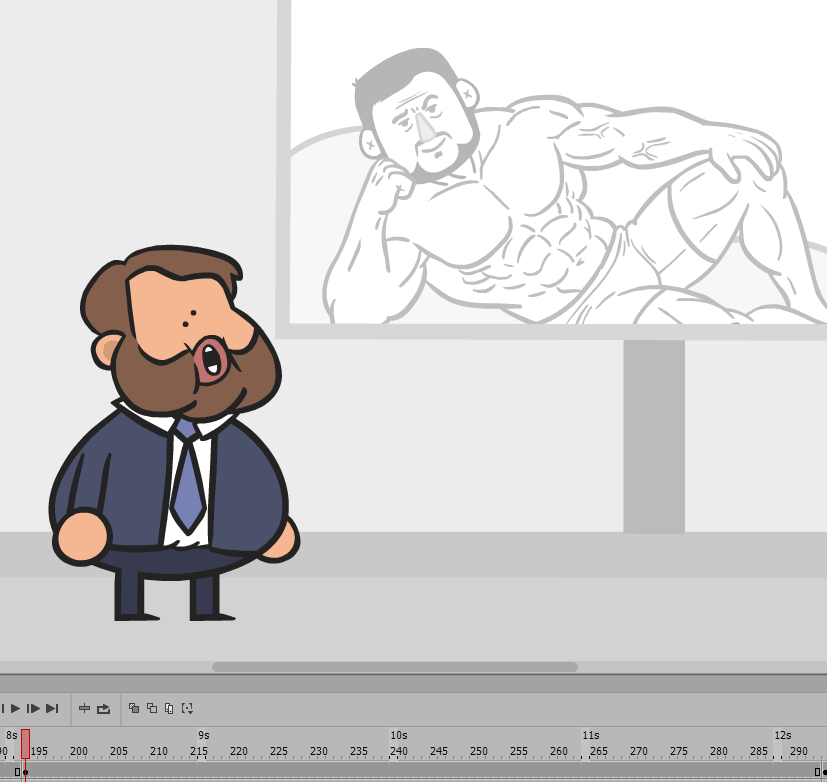Jump to frame 200 on the ruler
827x782 pixels.
[79, 751]
